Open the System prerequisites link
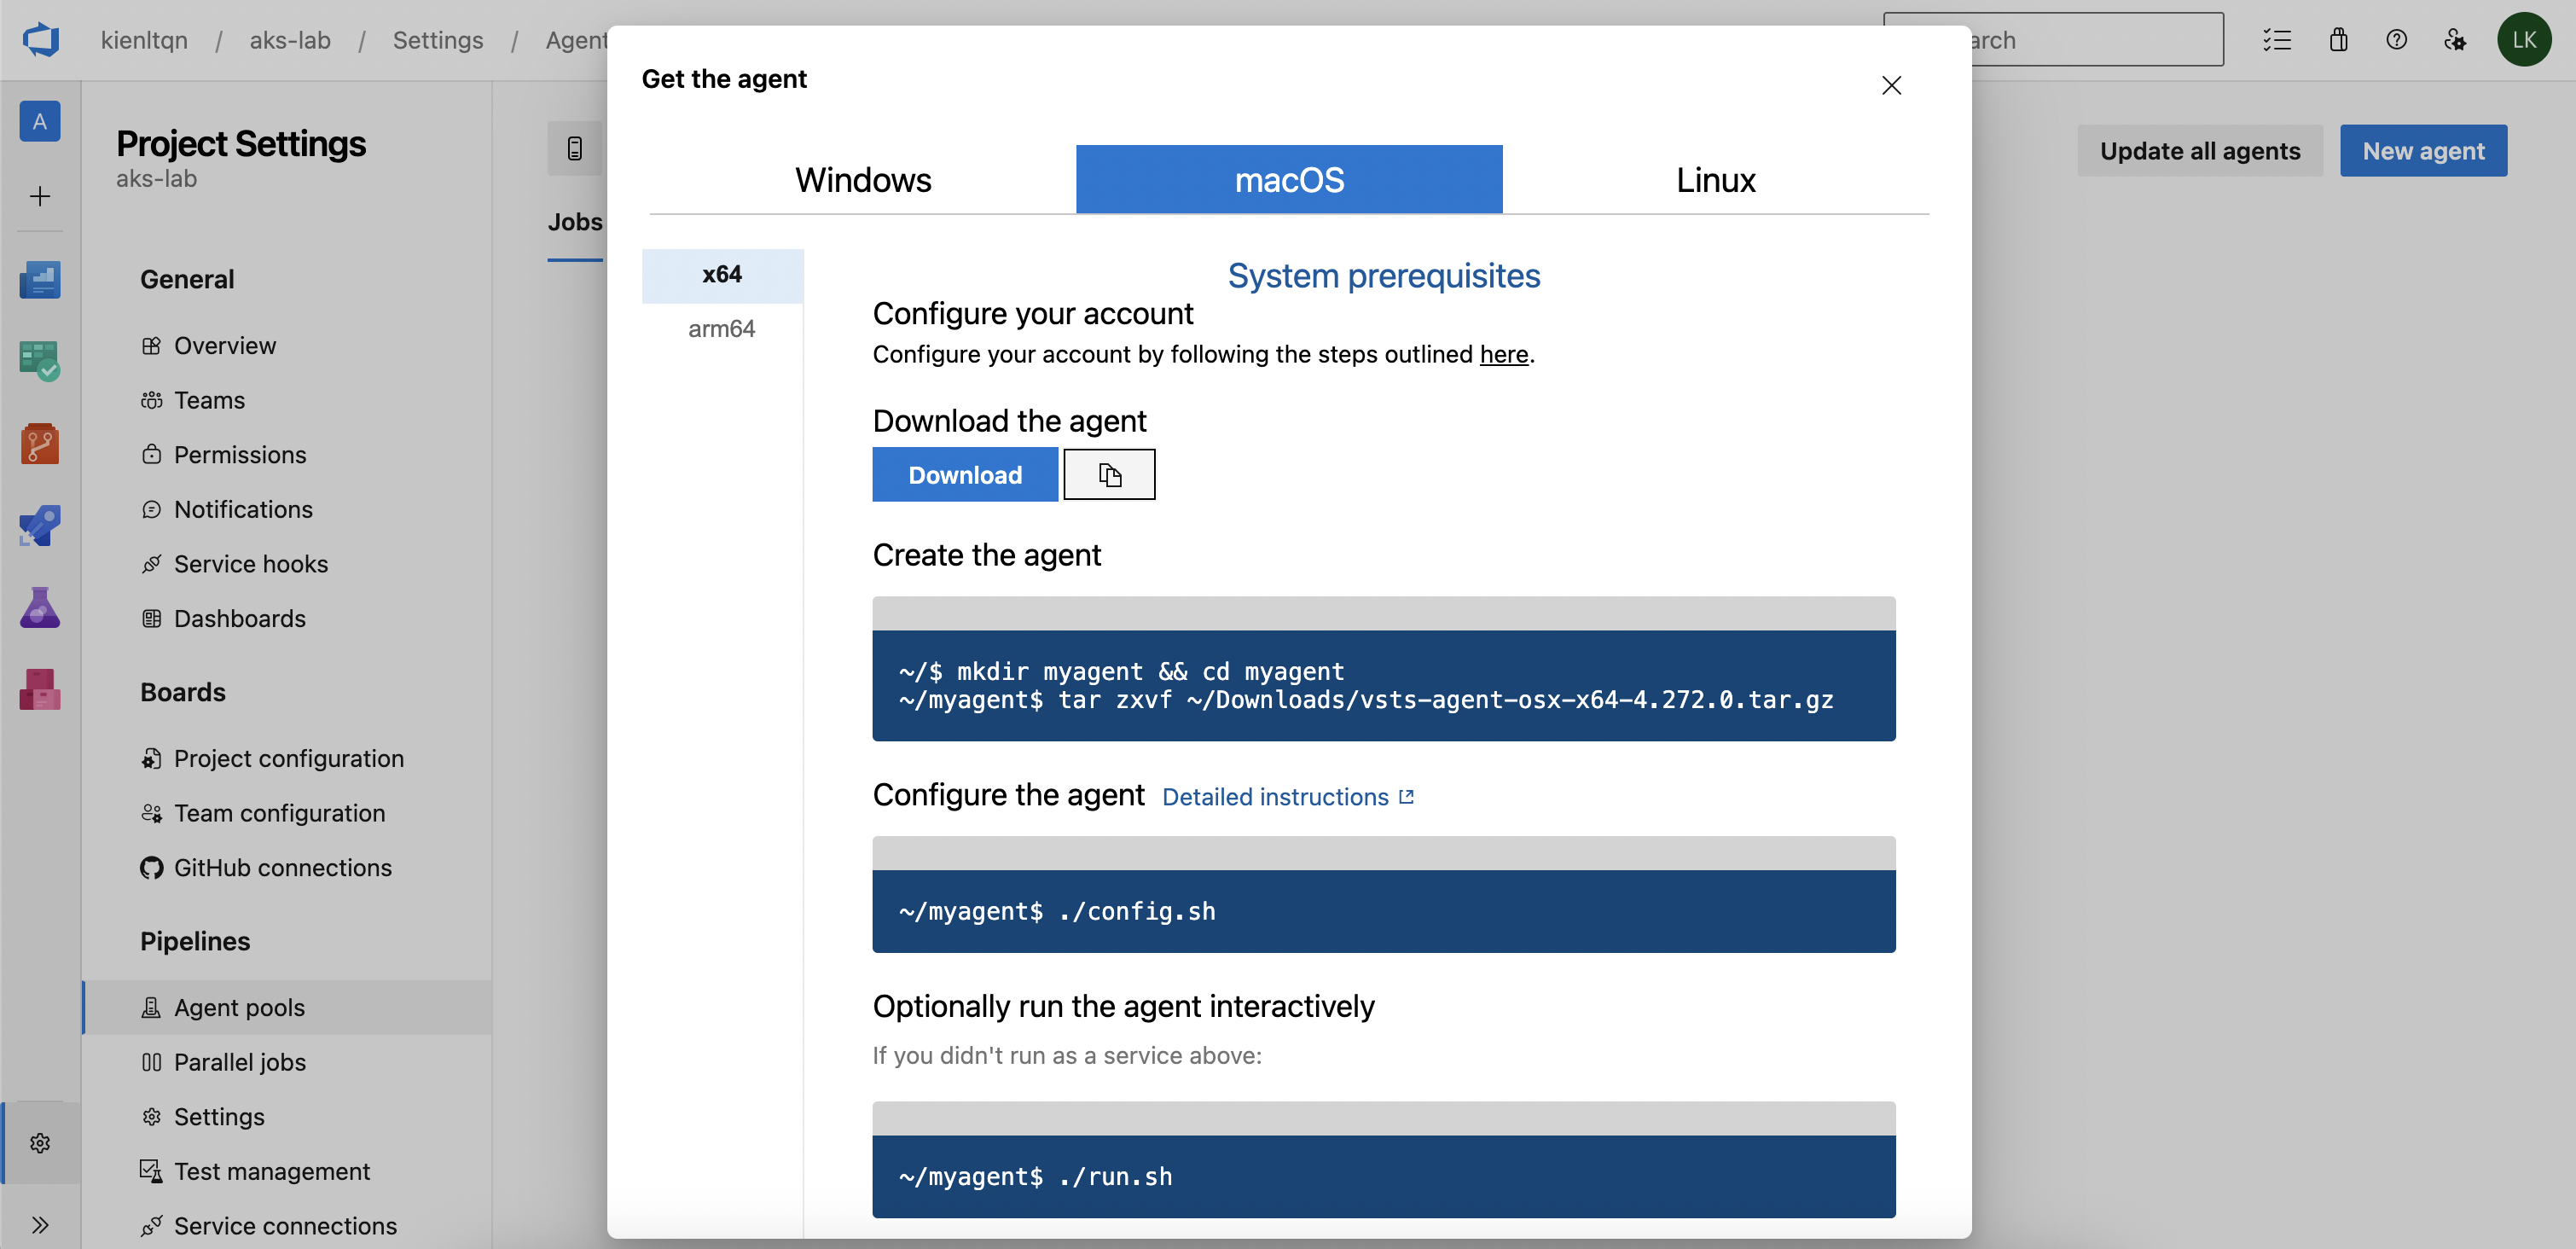 pyautogui.click(x=1384, y=276)
